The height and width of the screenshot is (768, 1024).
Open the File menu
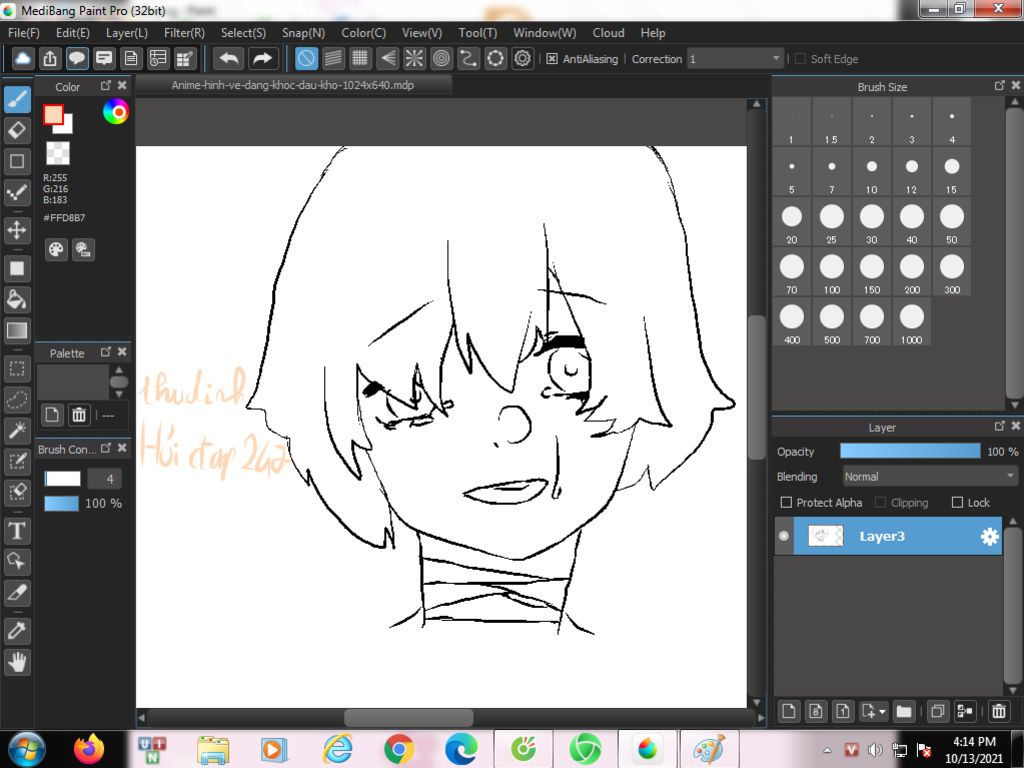[x=24, y=33]
